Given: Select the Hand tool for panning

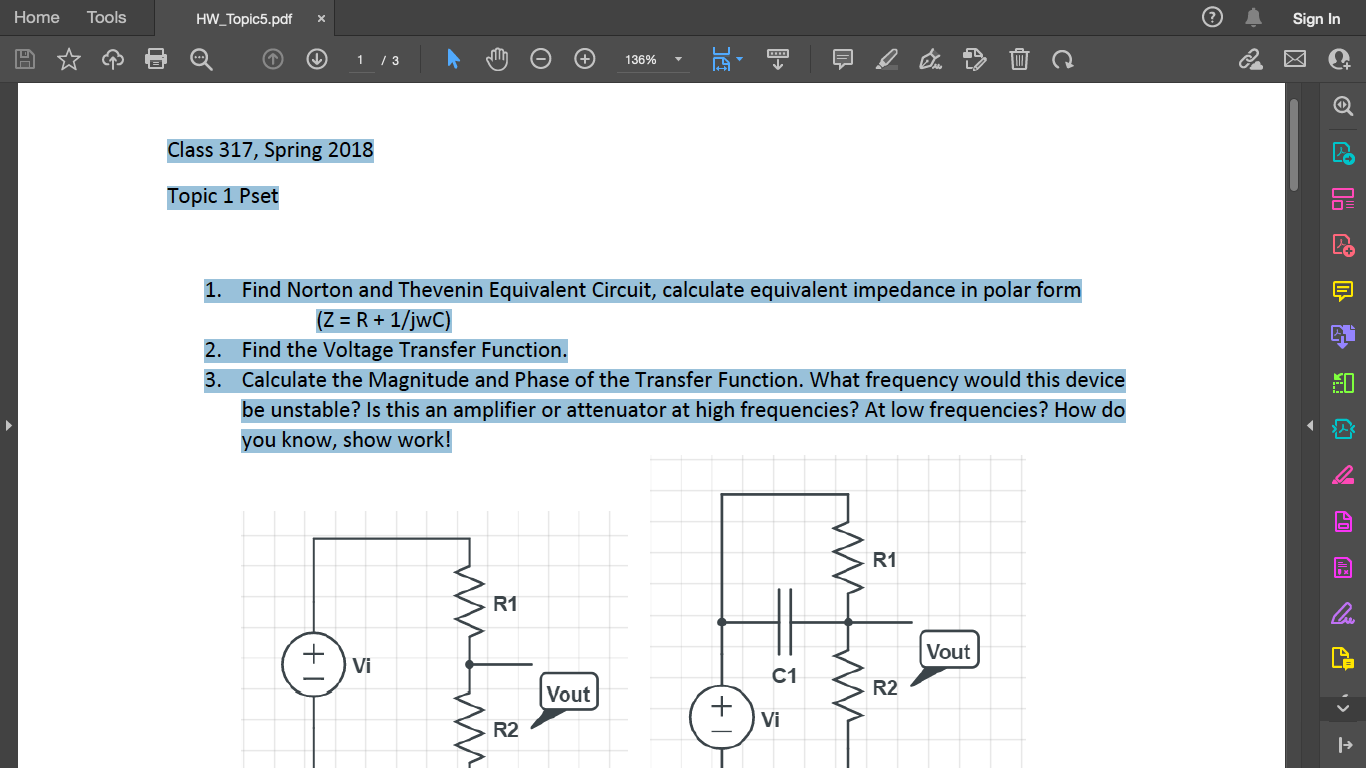Looking at the screenshot, I should point(497,59).
